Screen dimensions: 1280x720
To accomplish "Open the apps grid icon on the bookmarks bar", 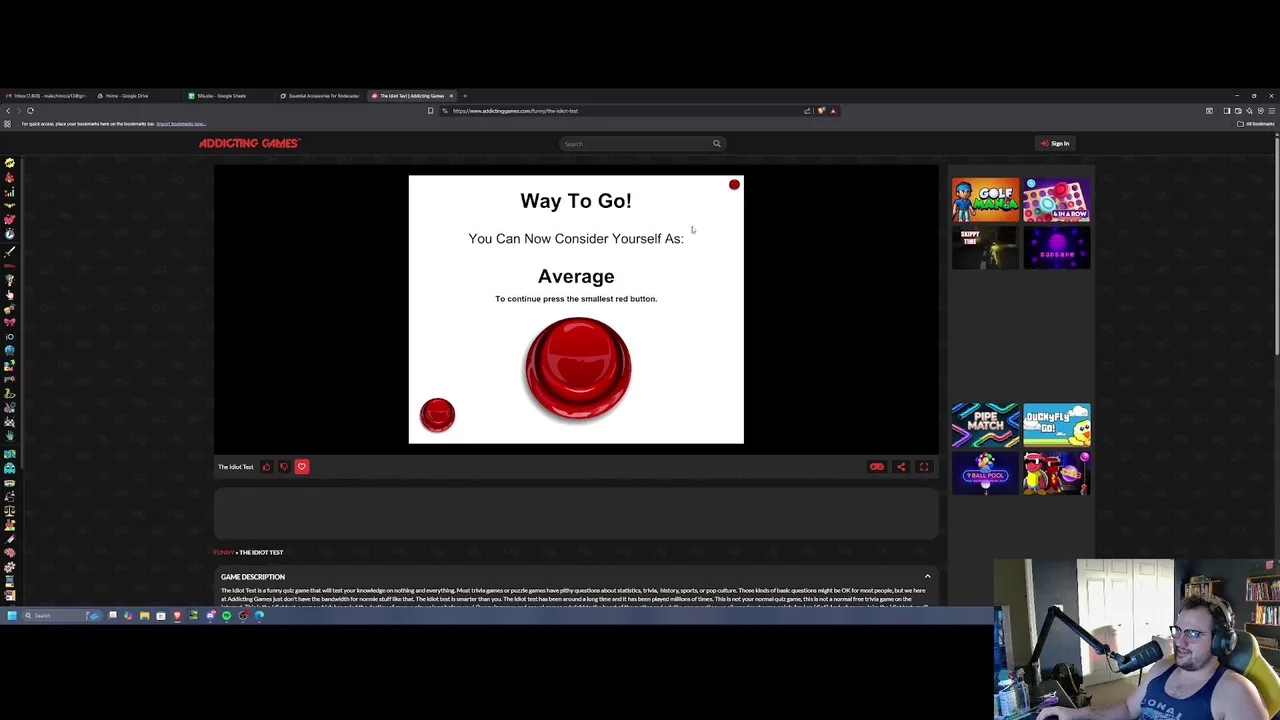I will click(x=7, y=124).
